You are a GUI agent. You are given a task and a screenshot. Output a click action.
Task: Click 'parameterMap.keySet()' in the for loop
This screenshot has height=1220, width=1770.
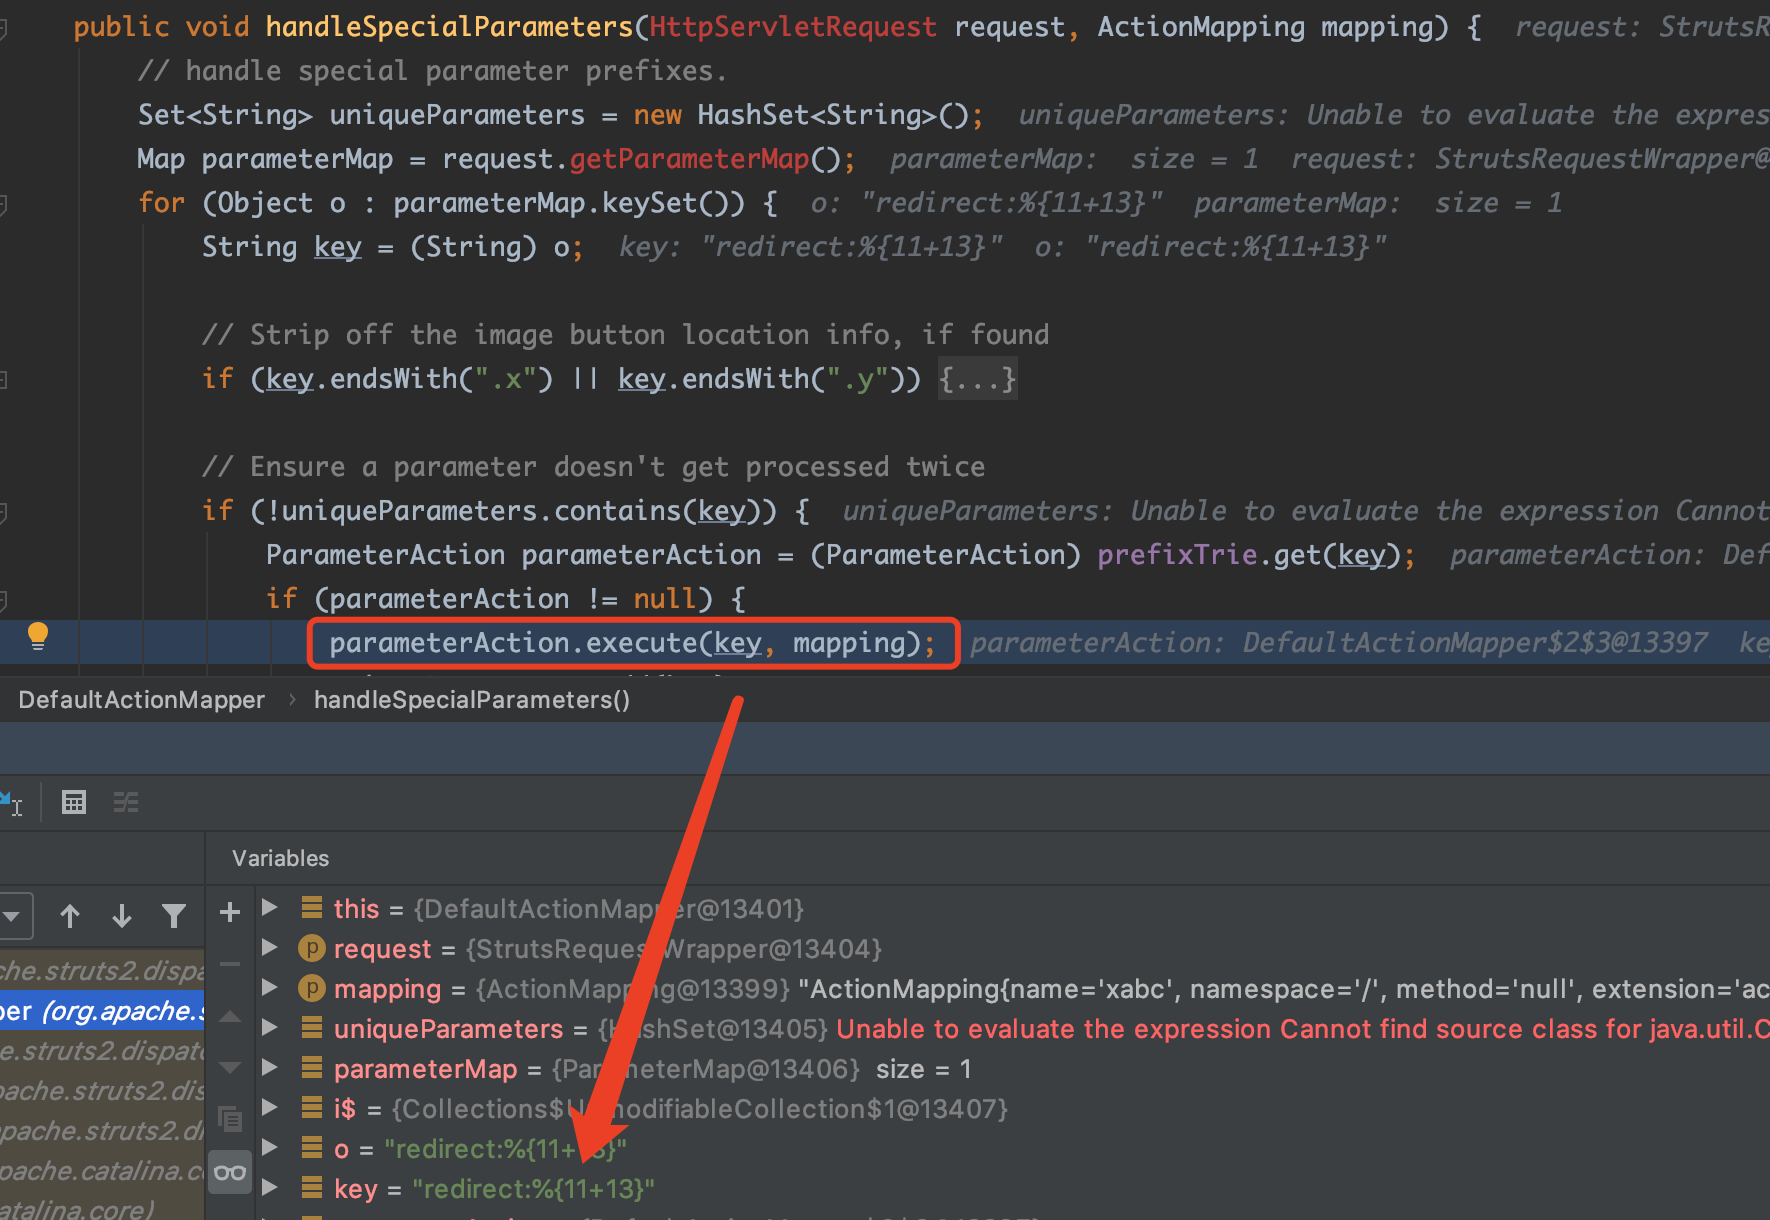pyautogui.click(x=569, y=203)
